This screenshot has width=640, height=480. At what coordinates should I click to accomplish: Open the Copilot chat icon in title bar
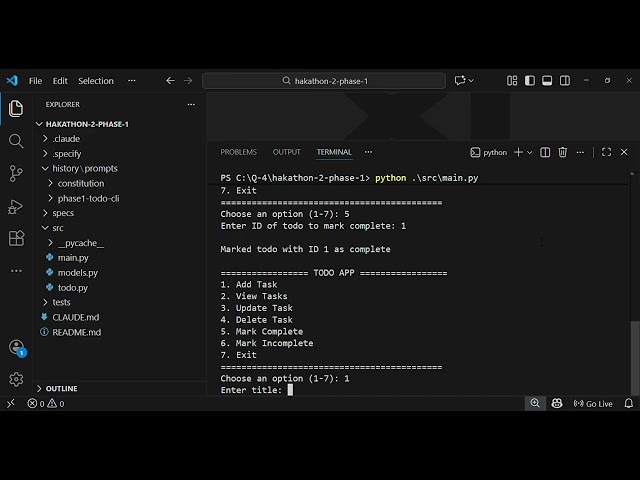460,80
